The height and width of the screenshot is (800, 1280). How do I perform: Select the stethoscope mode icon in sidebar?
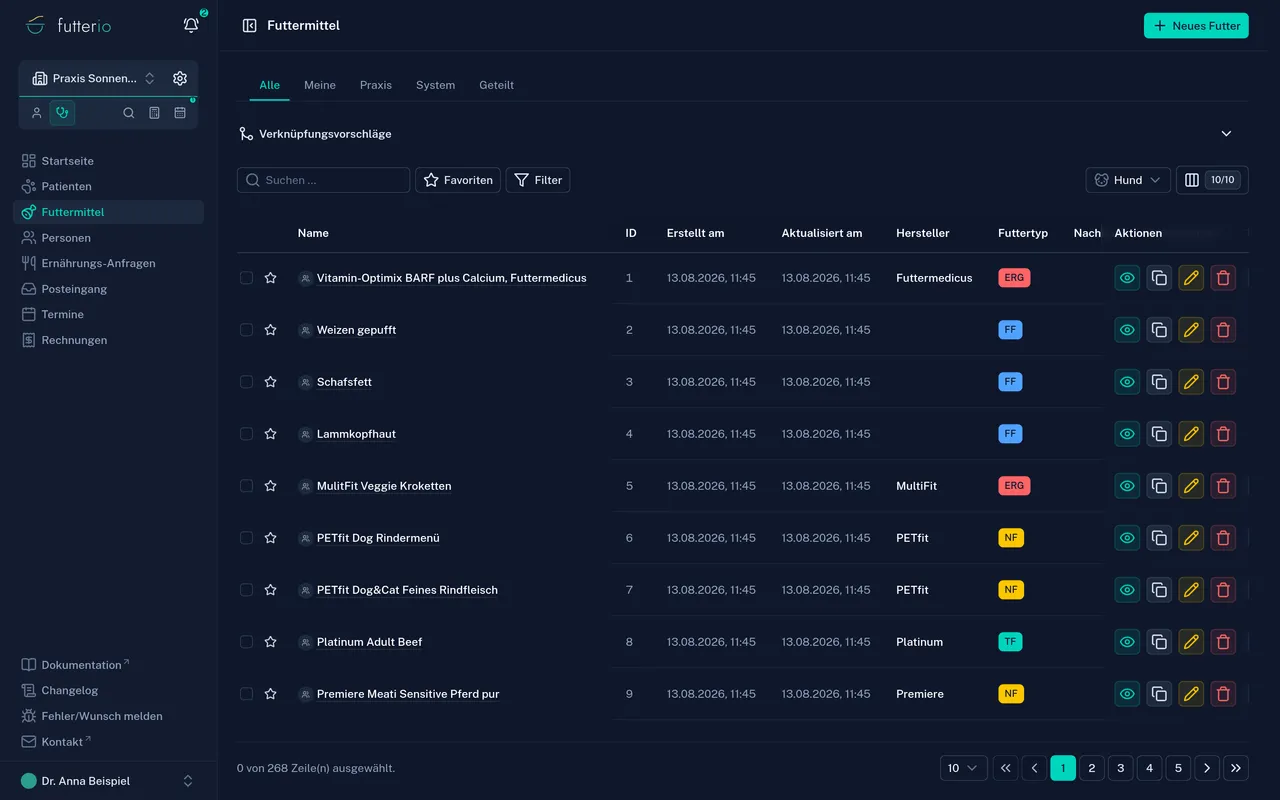62,113
